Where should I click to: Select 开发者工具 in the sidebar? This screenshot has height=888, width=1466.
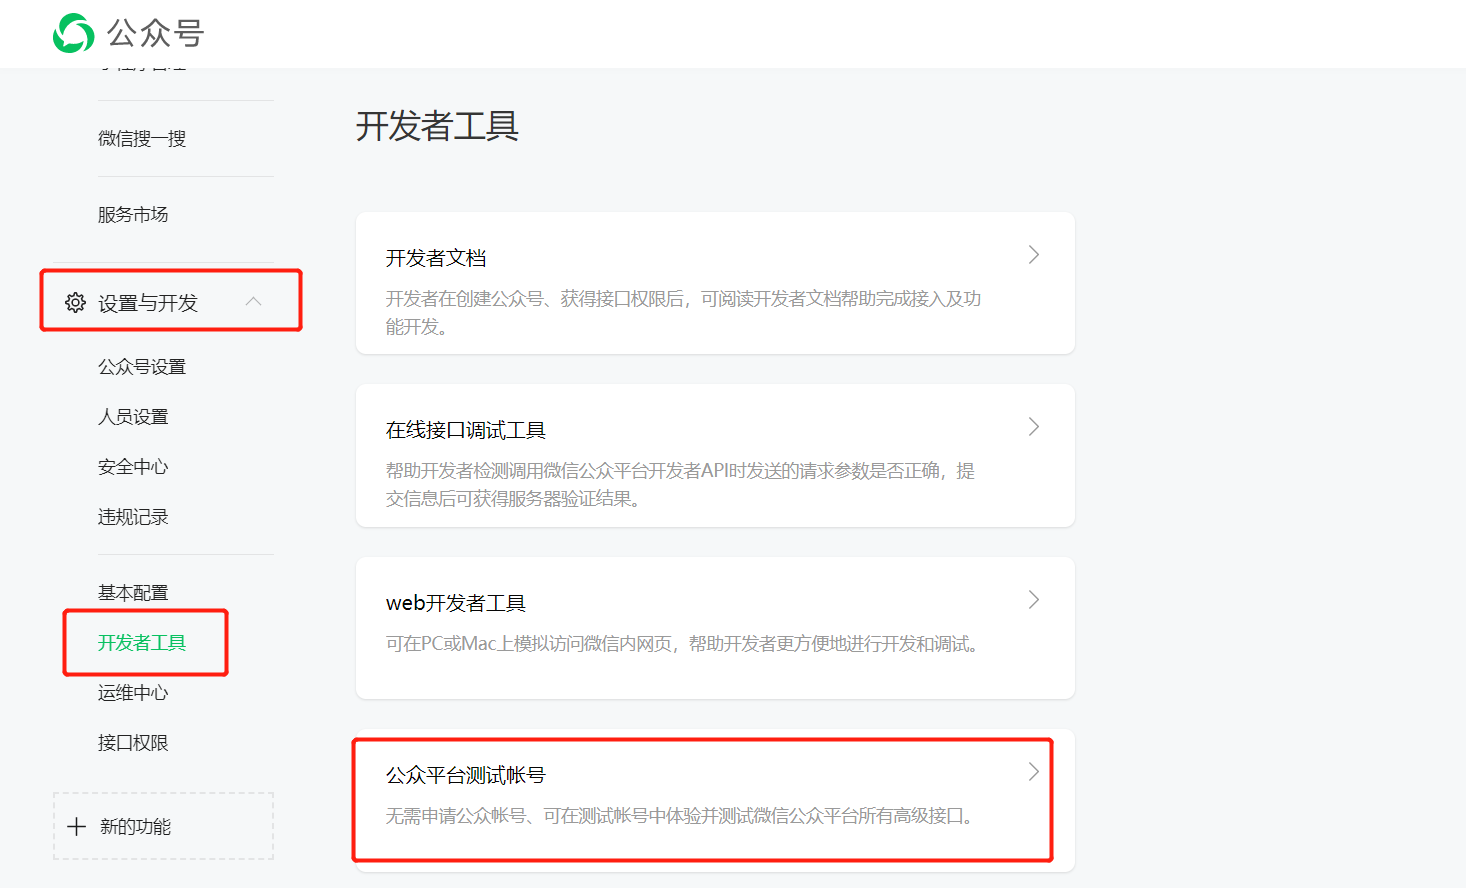click(x=142, y=642)
